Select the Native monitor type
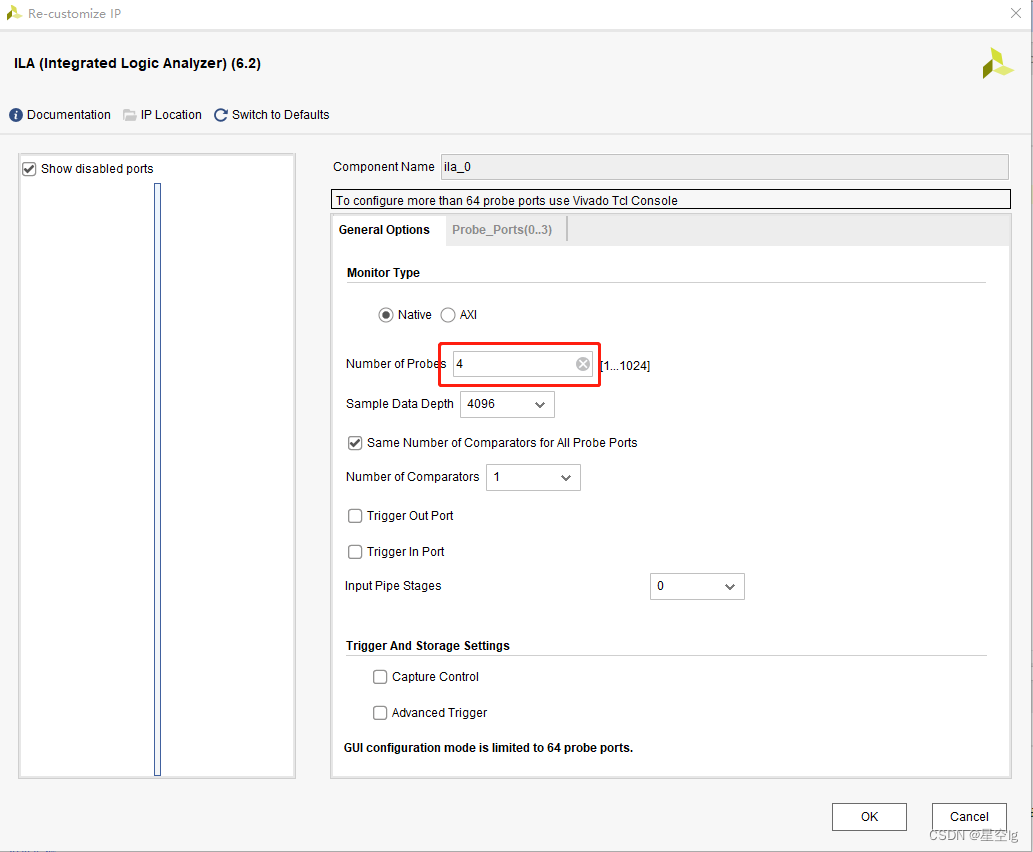The height and width of the screenshot is (852, 1033). coord(386,315)
